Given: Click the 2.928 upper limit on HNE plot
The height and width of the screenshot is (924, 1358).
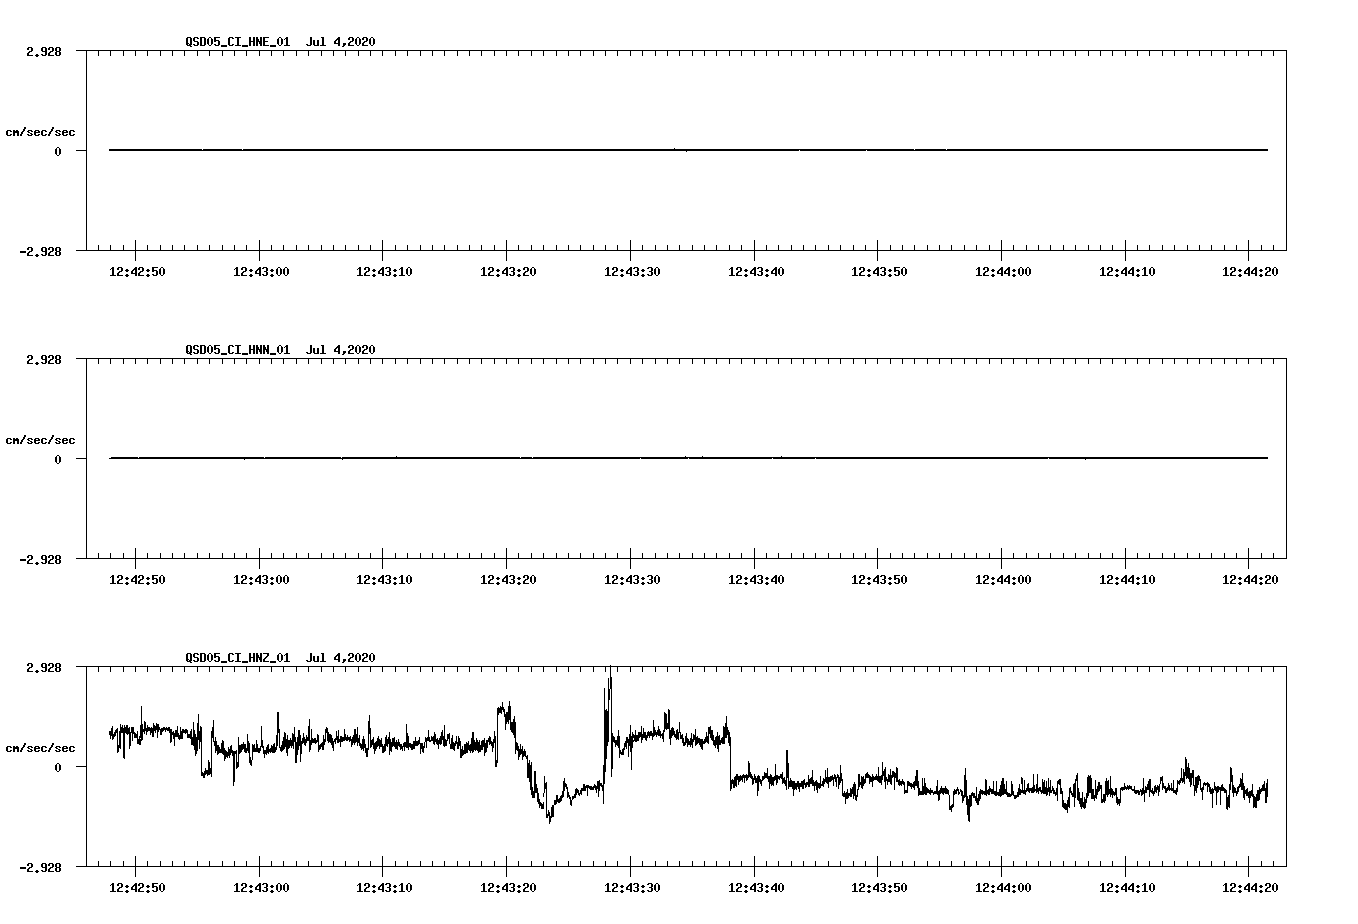Looking at the screenshot, I should [43, 52].
